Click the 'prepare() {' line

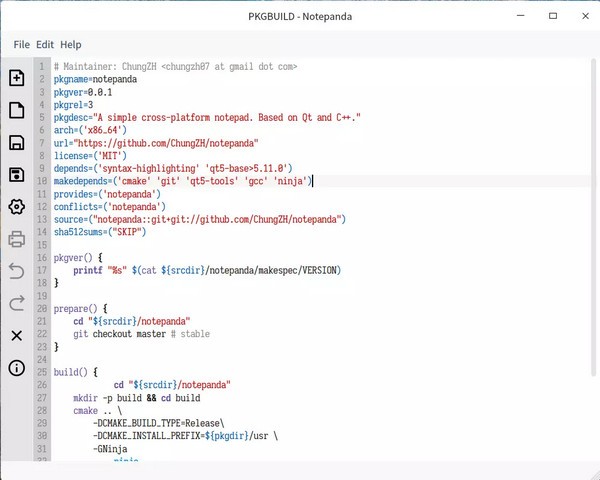(x=80, y=309)
